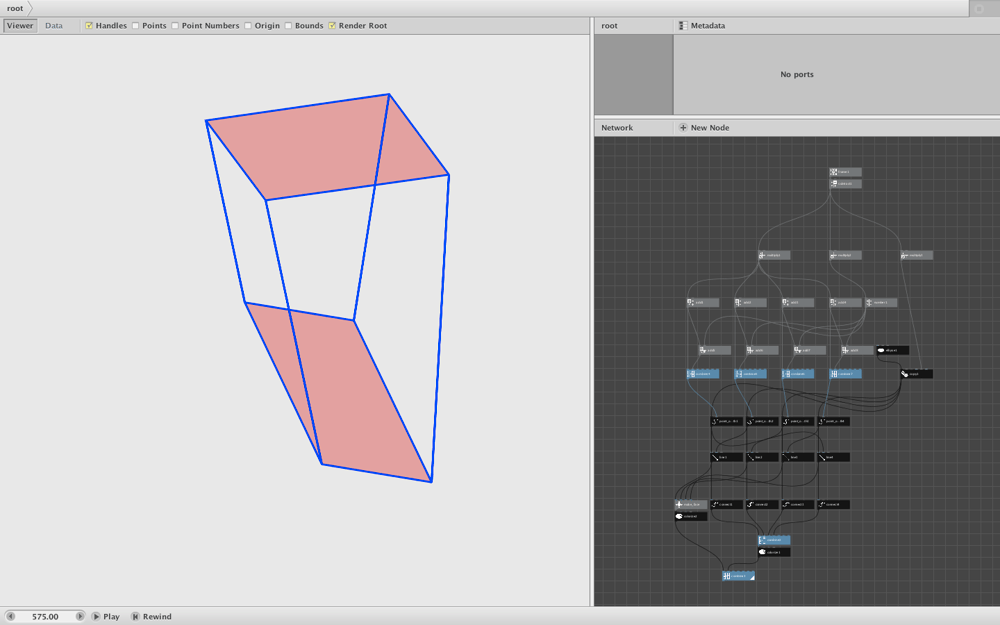The image size is (1000, 625).
Task: Select the frame1 node in the network
Action: click(x=846, y=172)
